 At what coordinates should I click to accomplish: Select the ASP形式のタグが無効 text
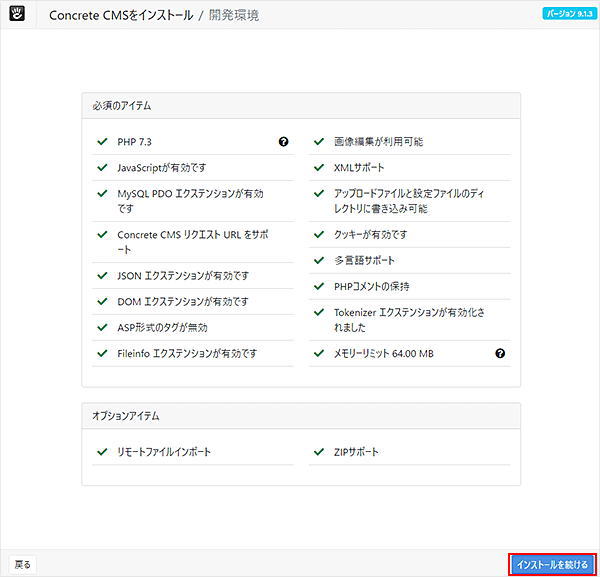[x=162, y=328]
